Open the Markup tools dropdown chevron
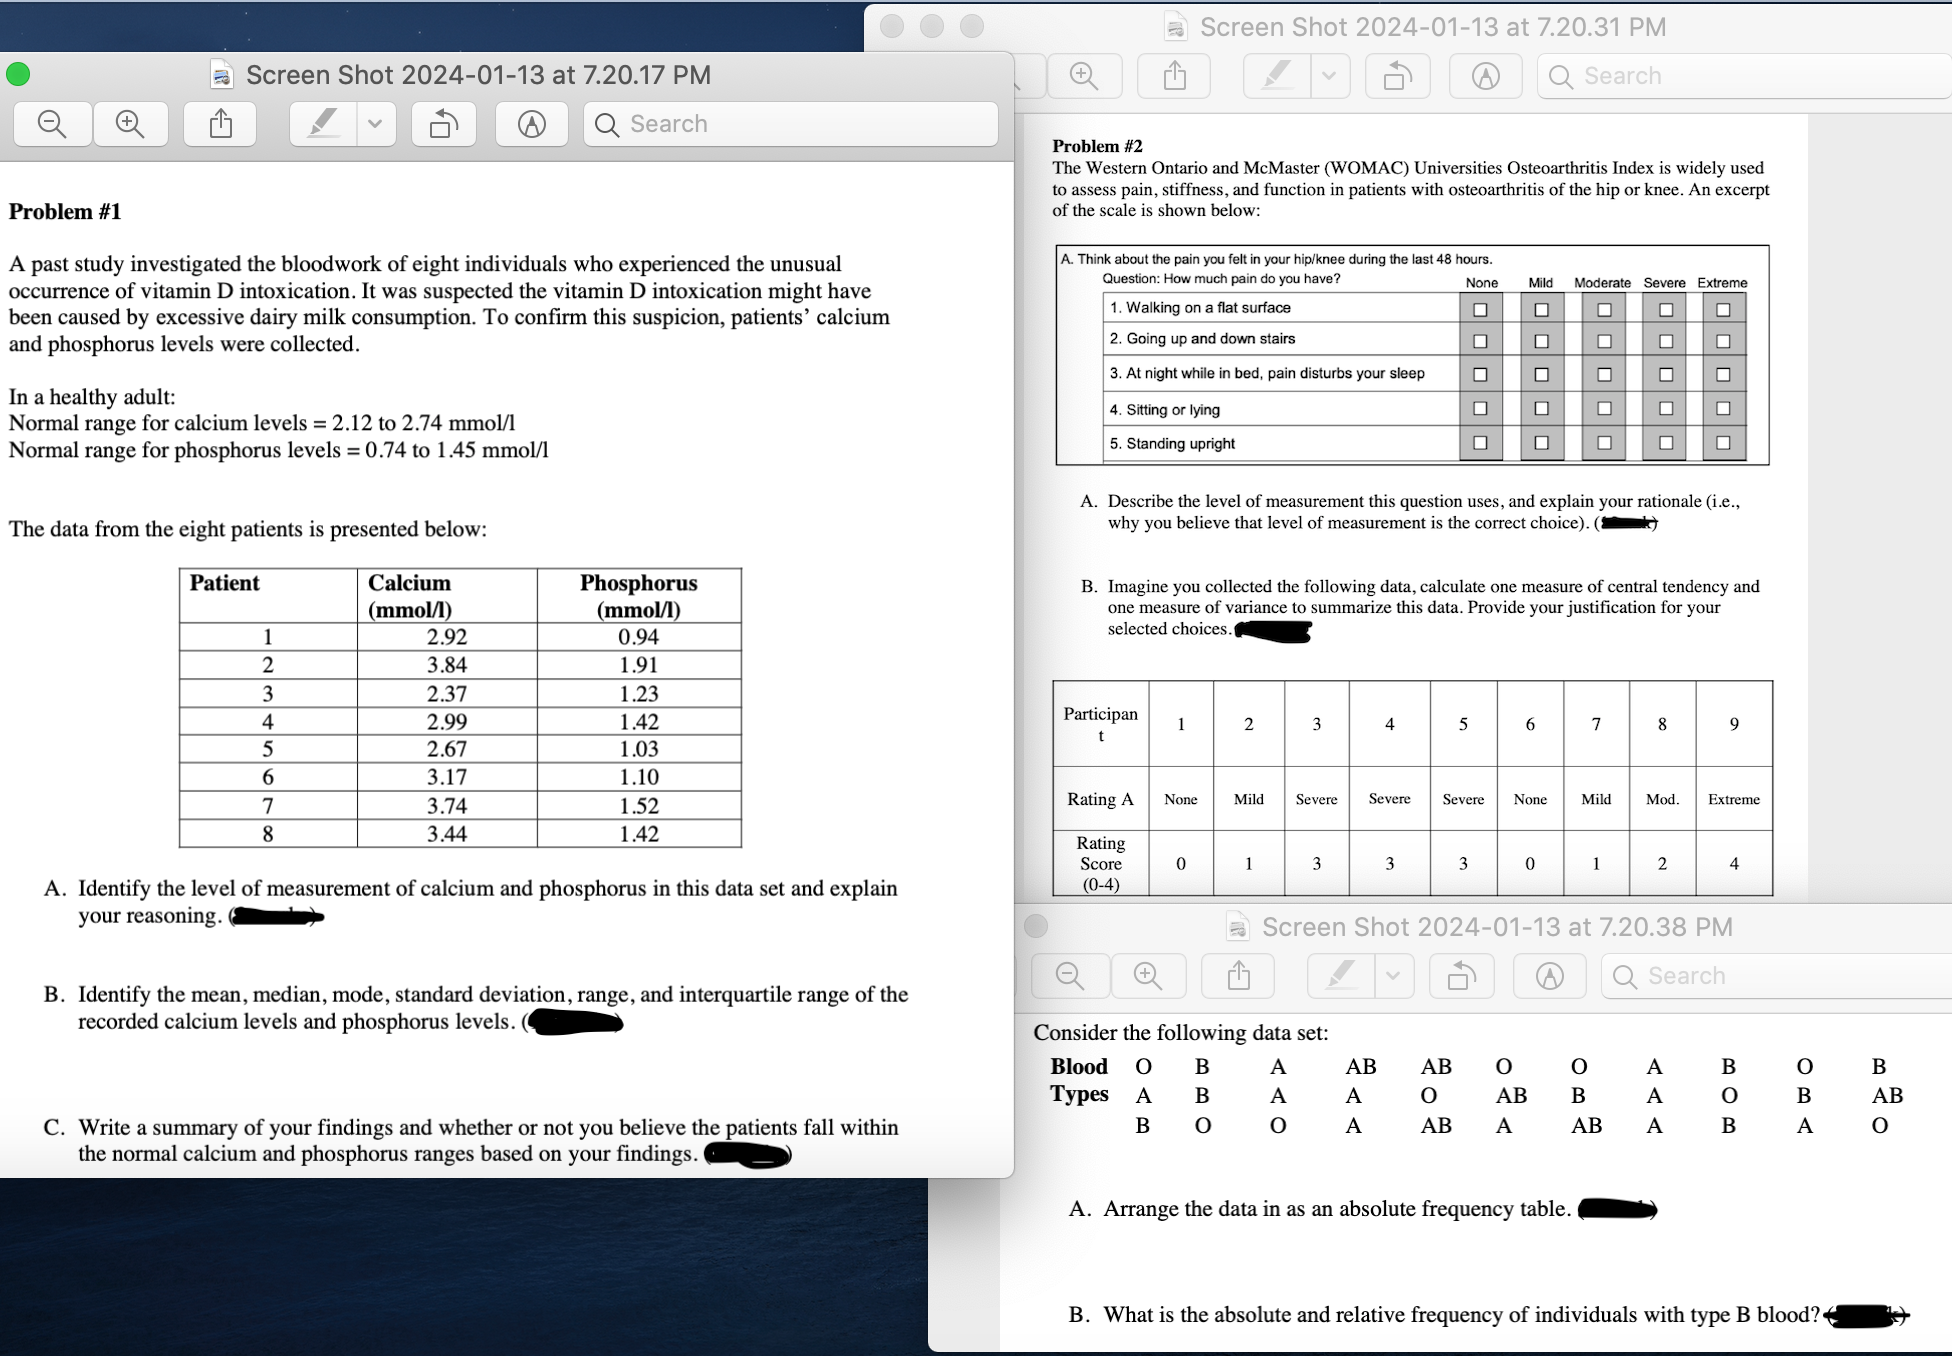This screenshot has height=1356, width=1952. [375, 123]
